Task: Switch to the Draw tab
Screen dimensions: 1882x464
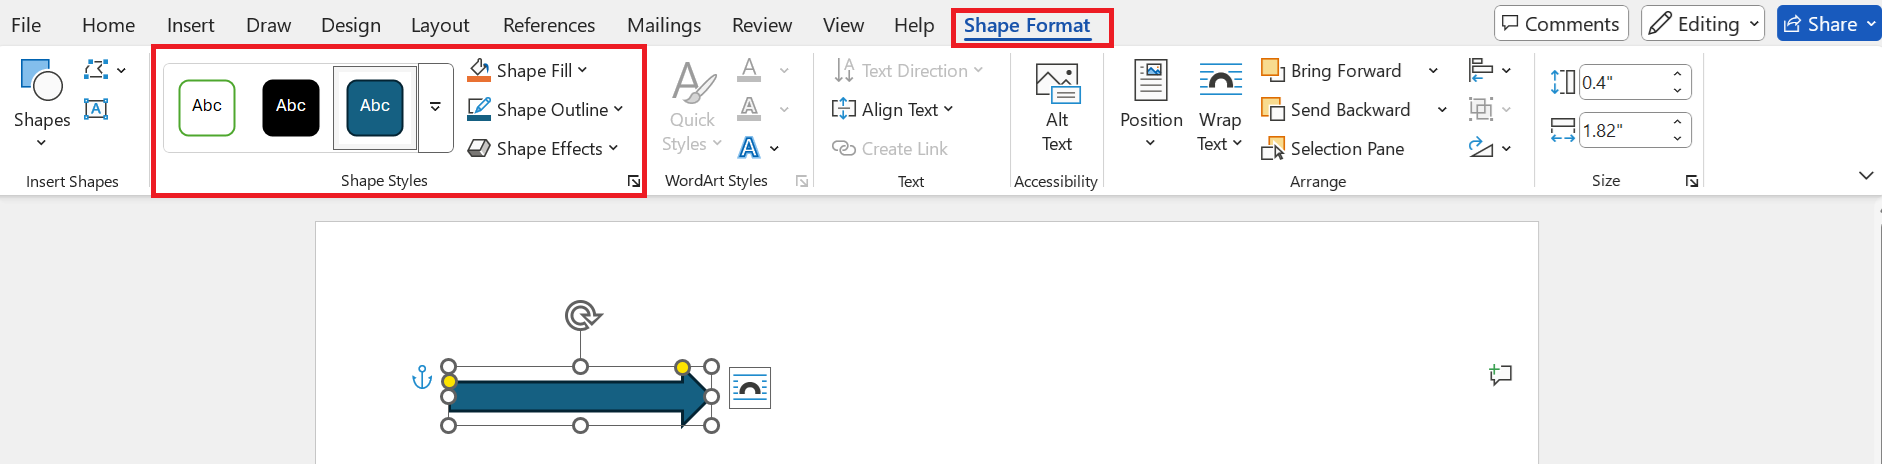Action: coord(268,25)
